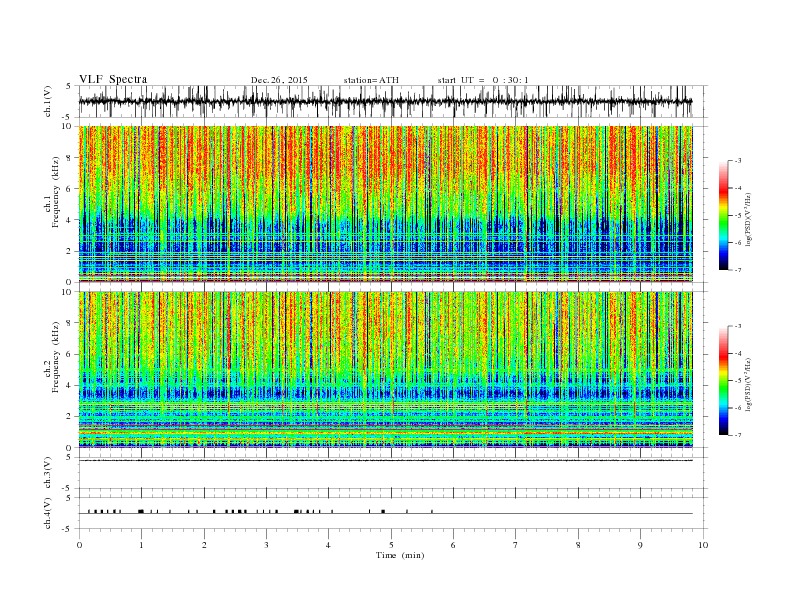Image resolution: width=792 pixels, height=612 pixels.
Task: Click the "log(PSD)(V²/Hz)" label beside ch.1 colorbar
Action: click(750, 219)
